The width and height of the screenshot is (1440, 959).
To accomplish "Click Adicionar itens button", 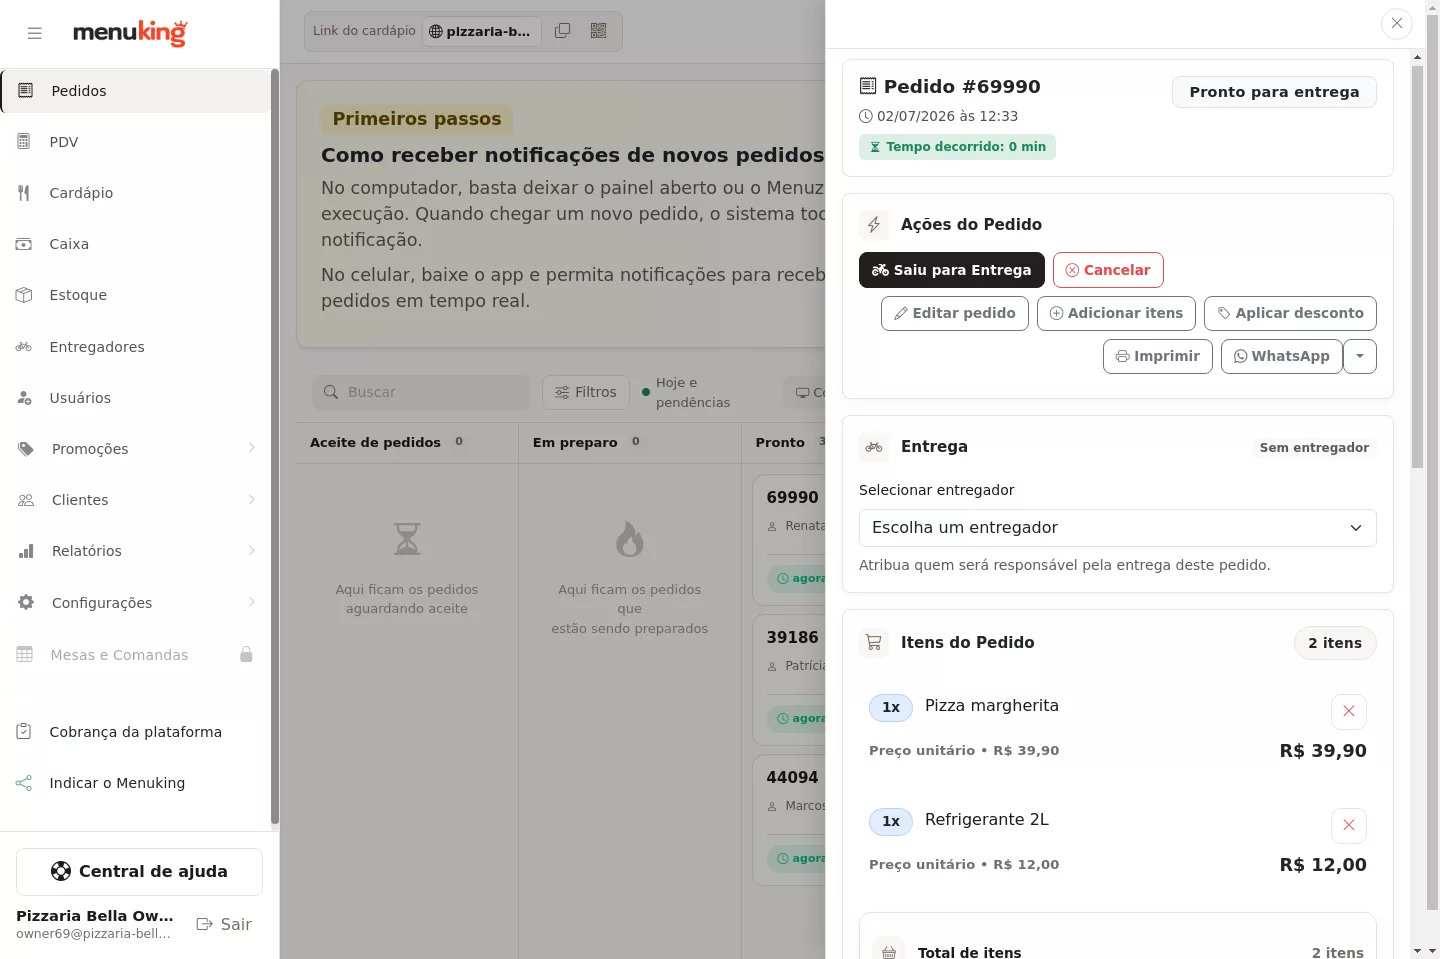I will click(x=1116, y=313).
